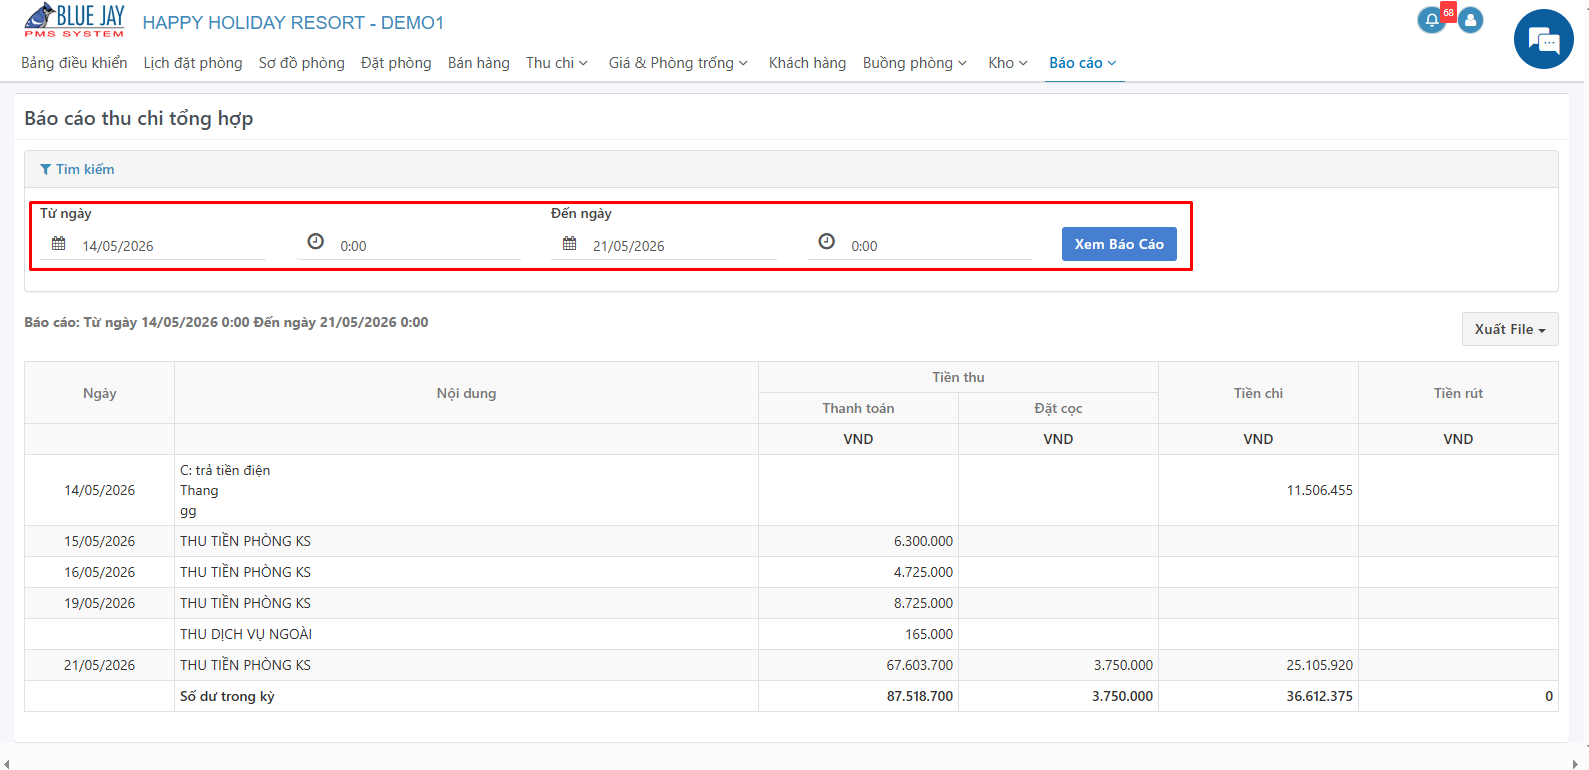Image resolution: width=1589 pixels, height=770 pixels.
Task: Open Đặt phòng menu item
Action: pos(396,63)
